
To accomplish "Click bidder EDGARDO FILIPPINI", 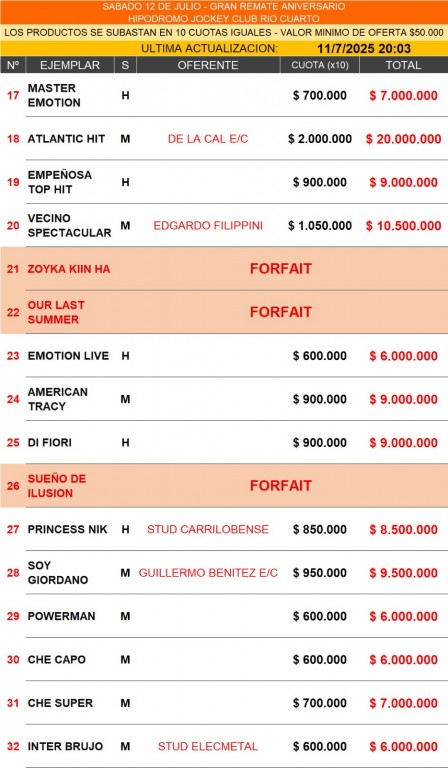I will 208,226.
